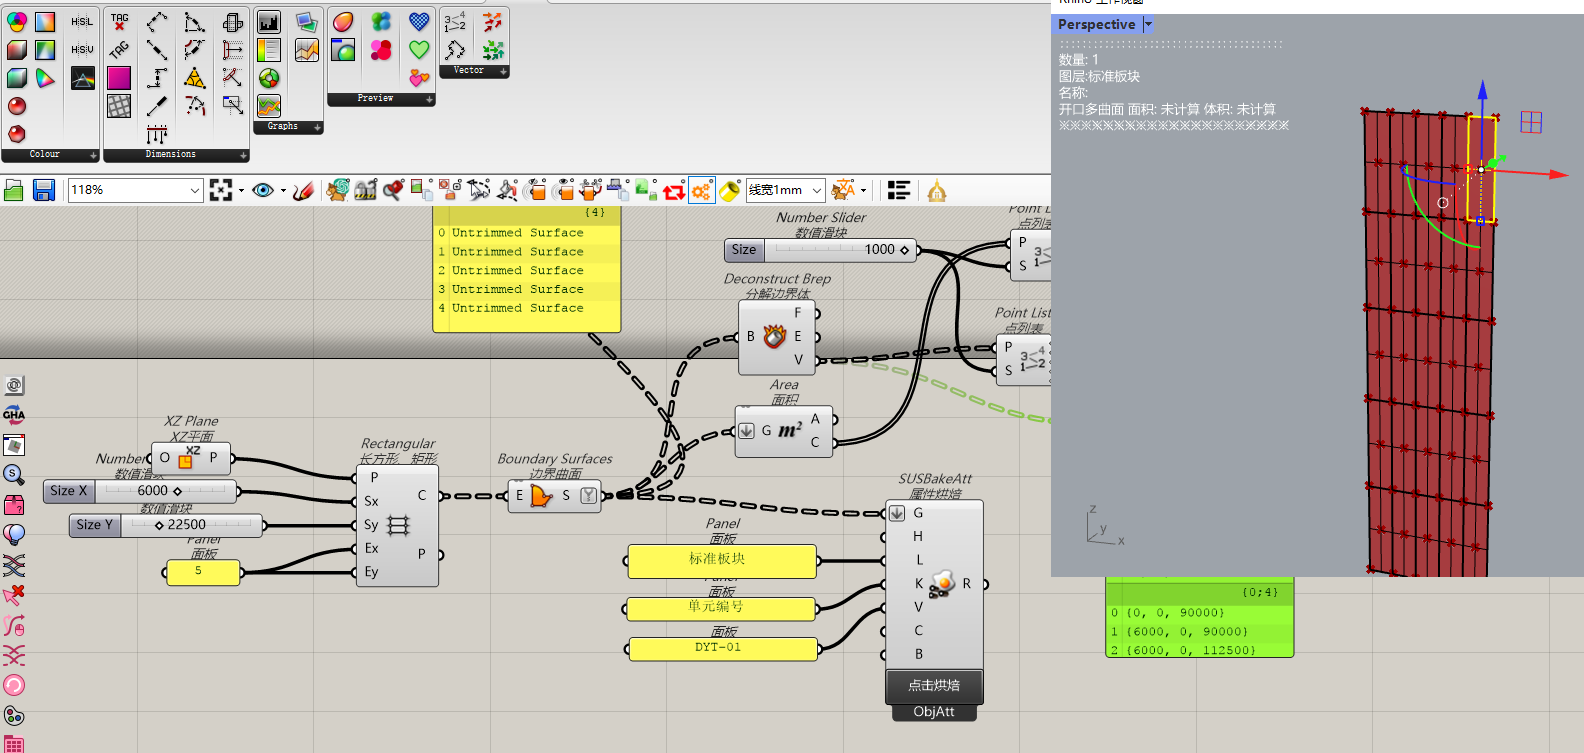Click the Boundary Surfaces orange component icon

point(541,495)
